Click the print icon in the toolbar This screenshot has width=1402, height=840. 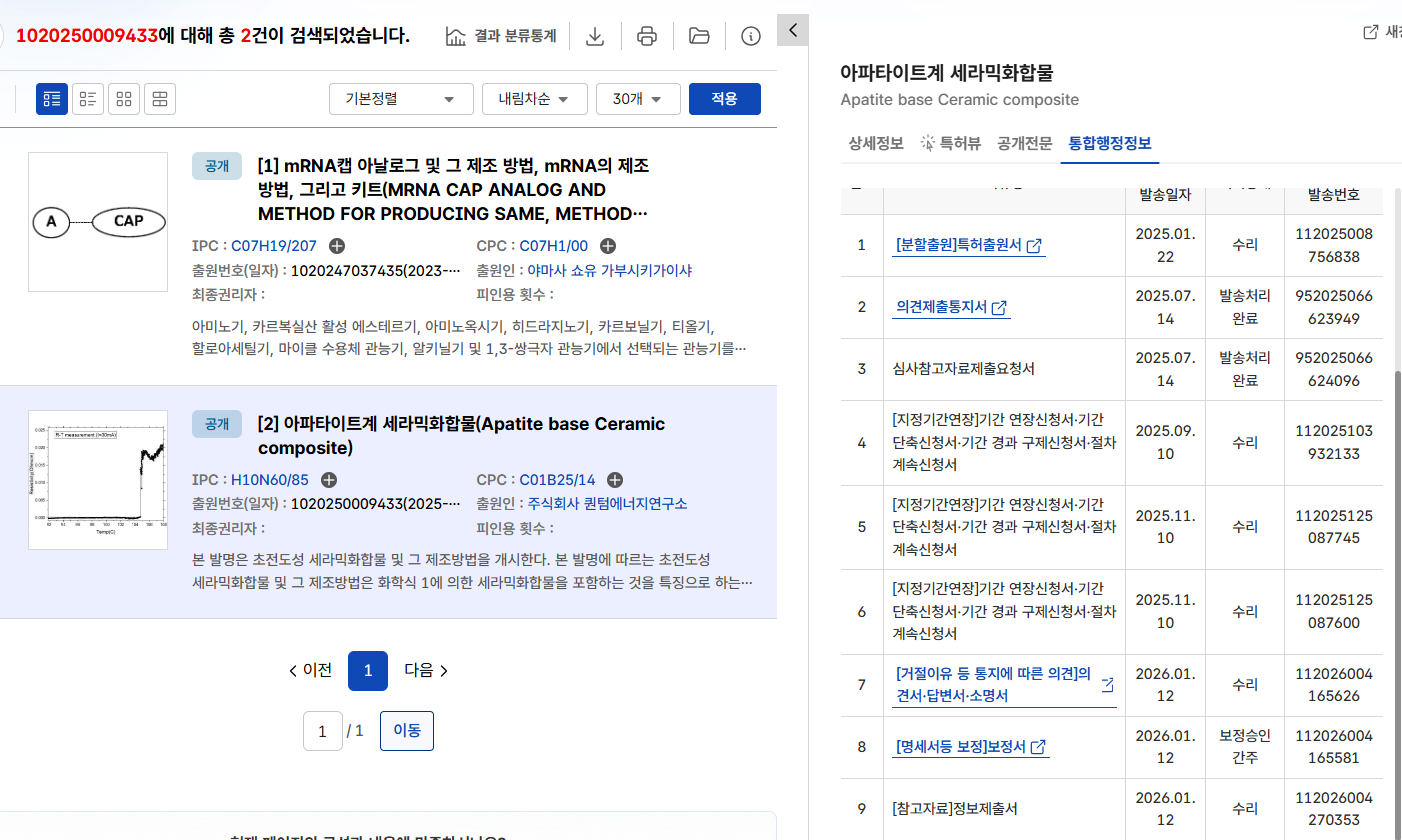(647, 36)
